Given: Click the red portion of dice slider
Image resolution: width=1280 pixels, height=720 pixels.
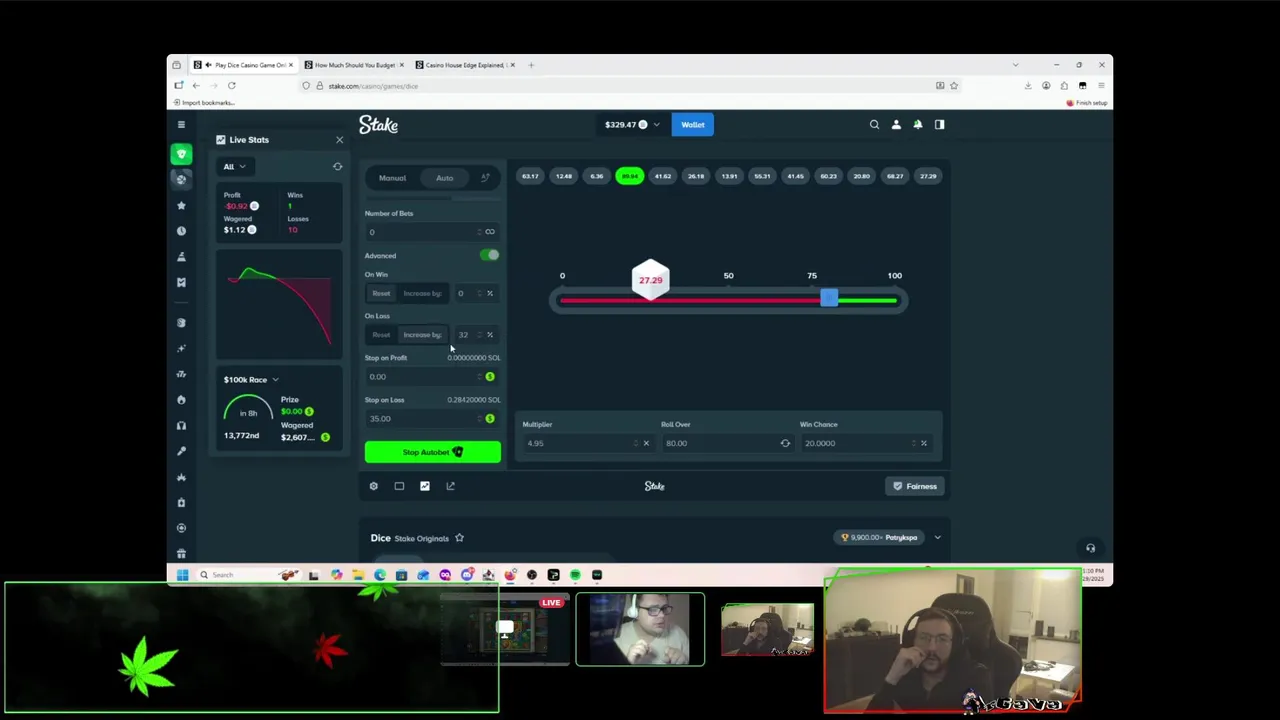Looking at the screenshot, I should pos(690,300).
